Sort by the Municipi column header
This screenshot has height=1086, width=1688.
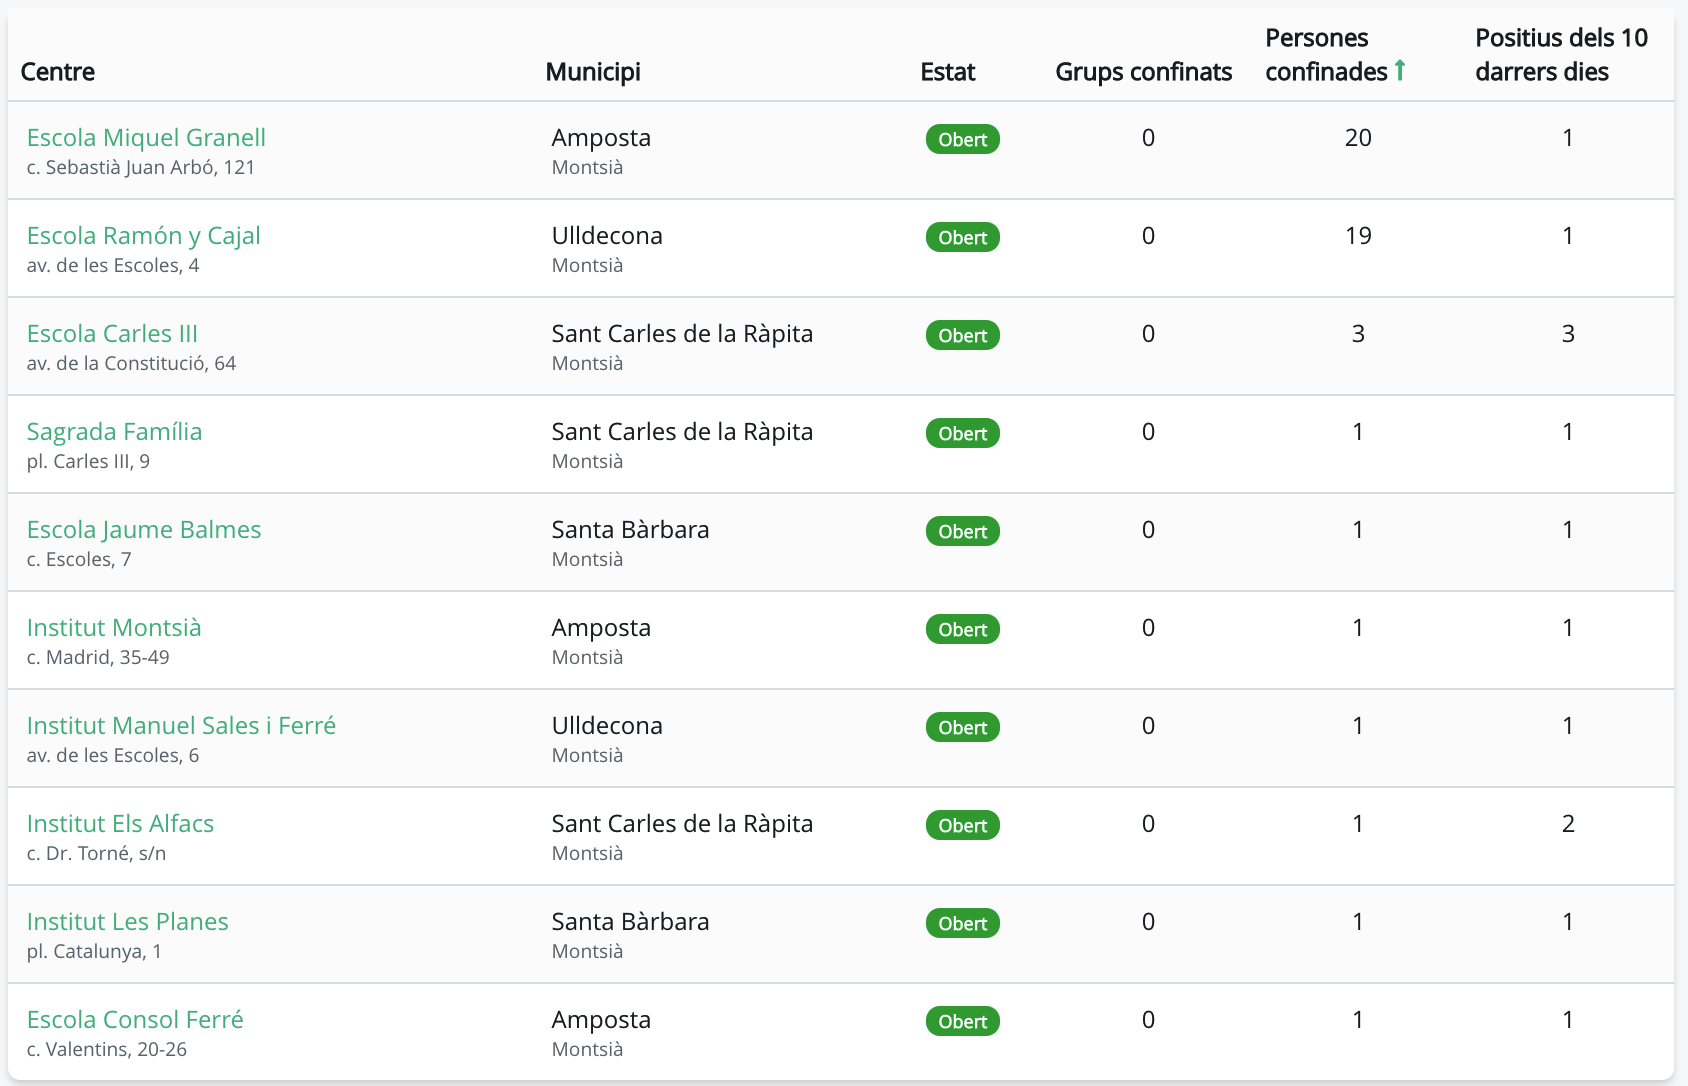(593, 72)
